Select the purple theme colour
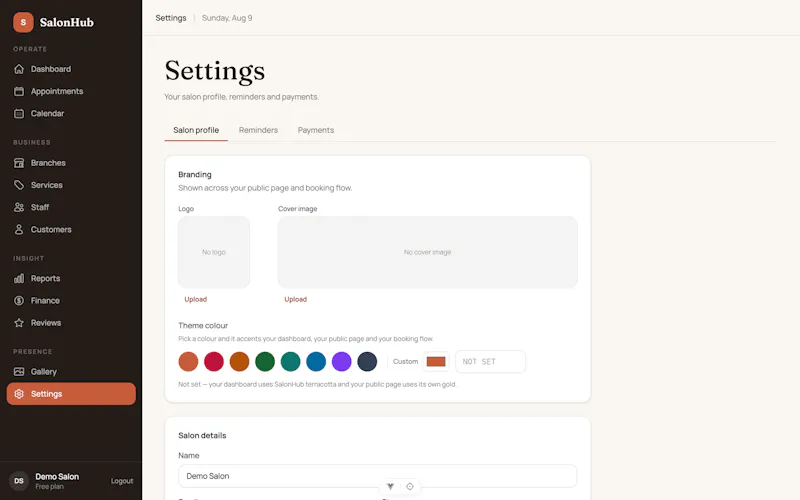The height and width of the screenshot is (500, 800). [341, 361]
